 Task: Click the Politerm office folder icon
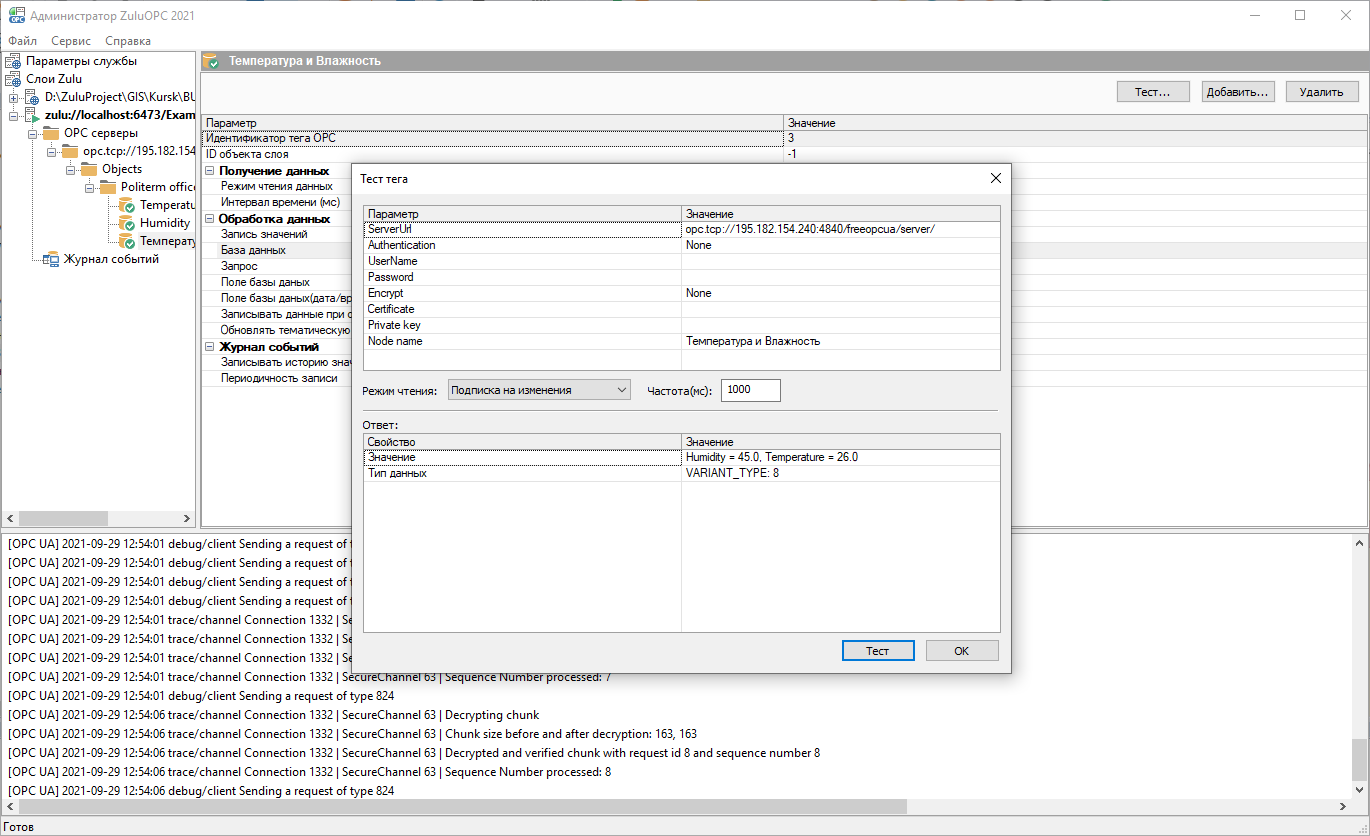(x=108, y=187)
